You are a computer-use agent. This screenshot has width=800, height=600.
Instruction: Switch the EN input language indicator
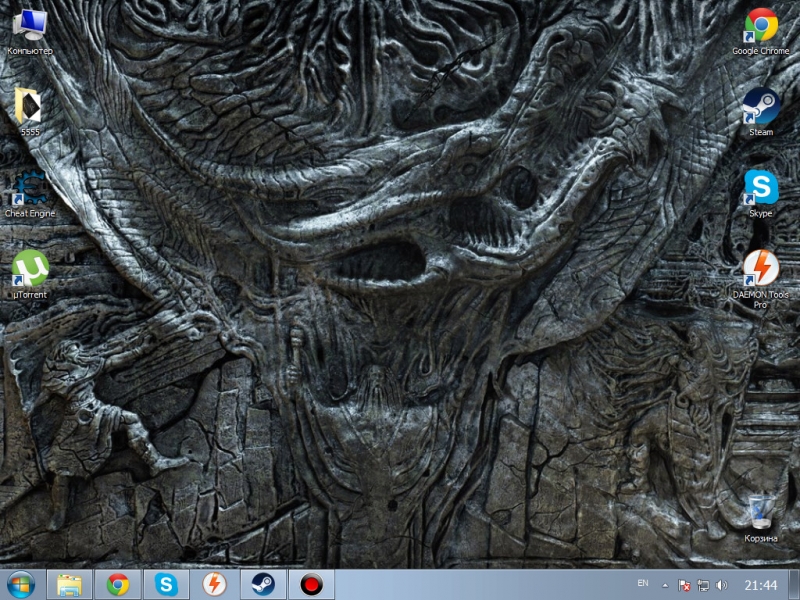[643, 583]
